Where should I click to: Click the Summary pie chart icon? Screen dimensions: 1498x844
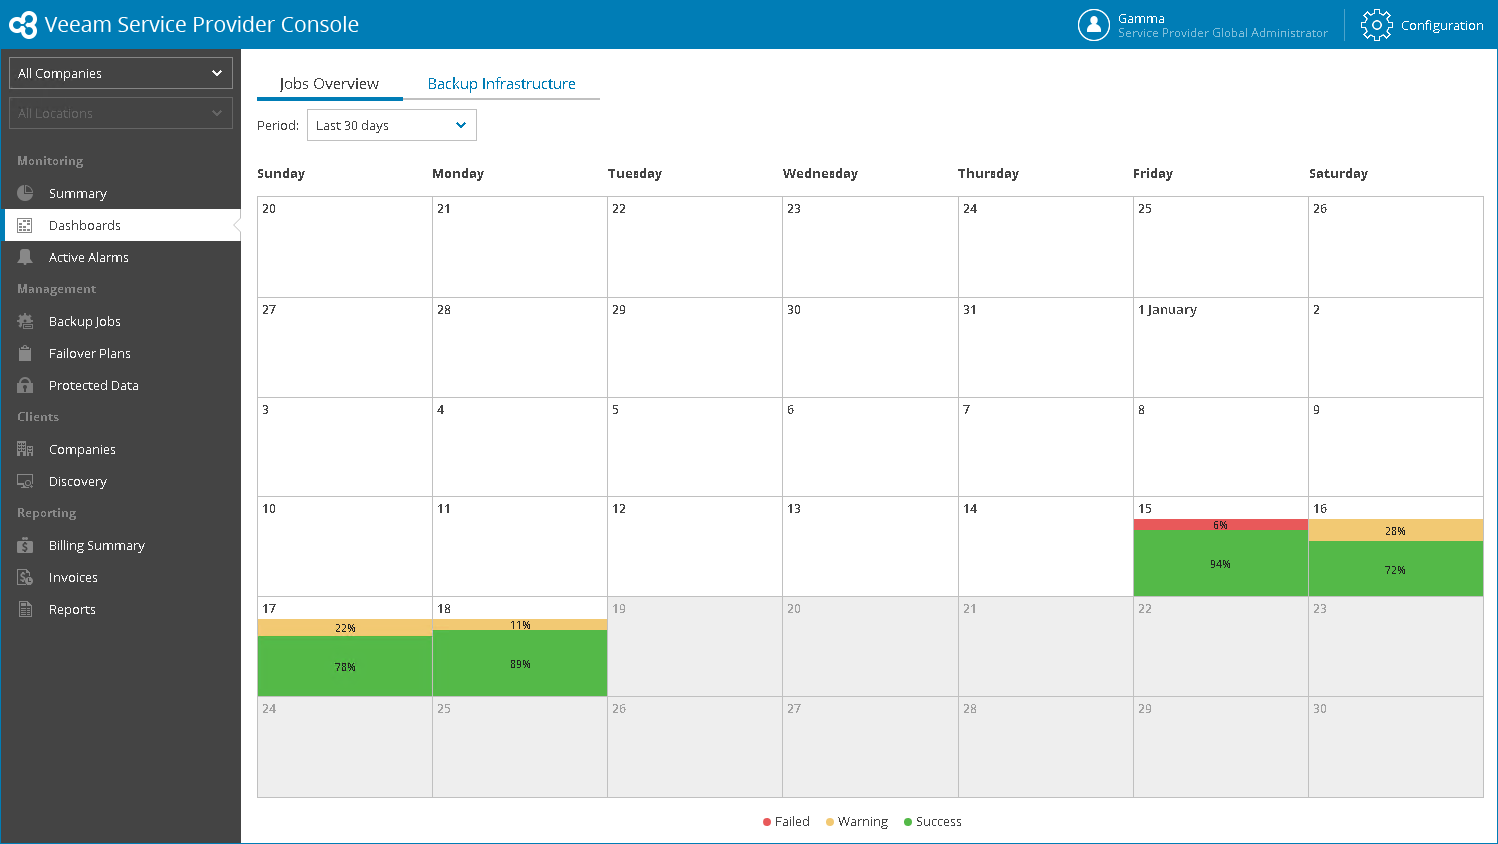(25, 193)
